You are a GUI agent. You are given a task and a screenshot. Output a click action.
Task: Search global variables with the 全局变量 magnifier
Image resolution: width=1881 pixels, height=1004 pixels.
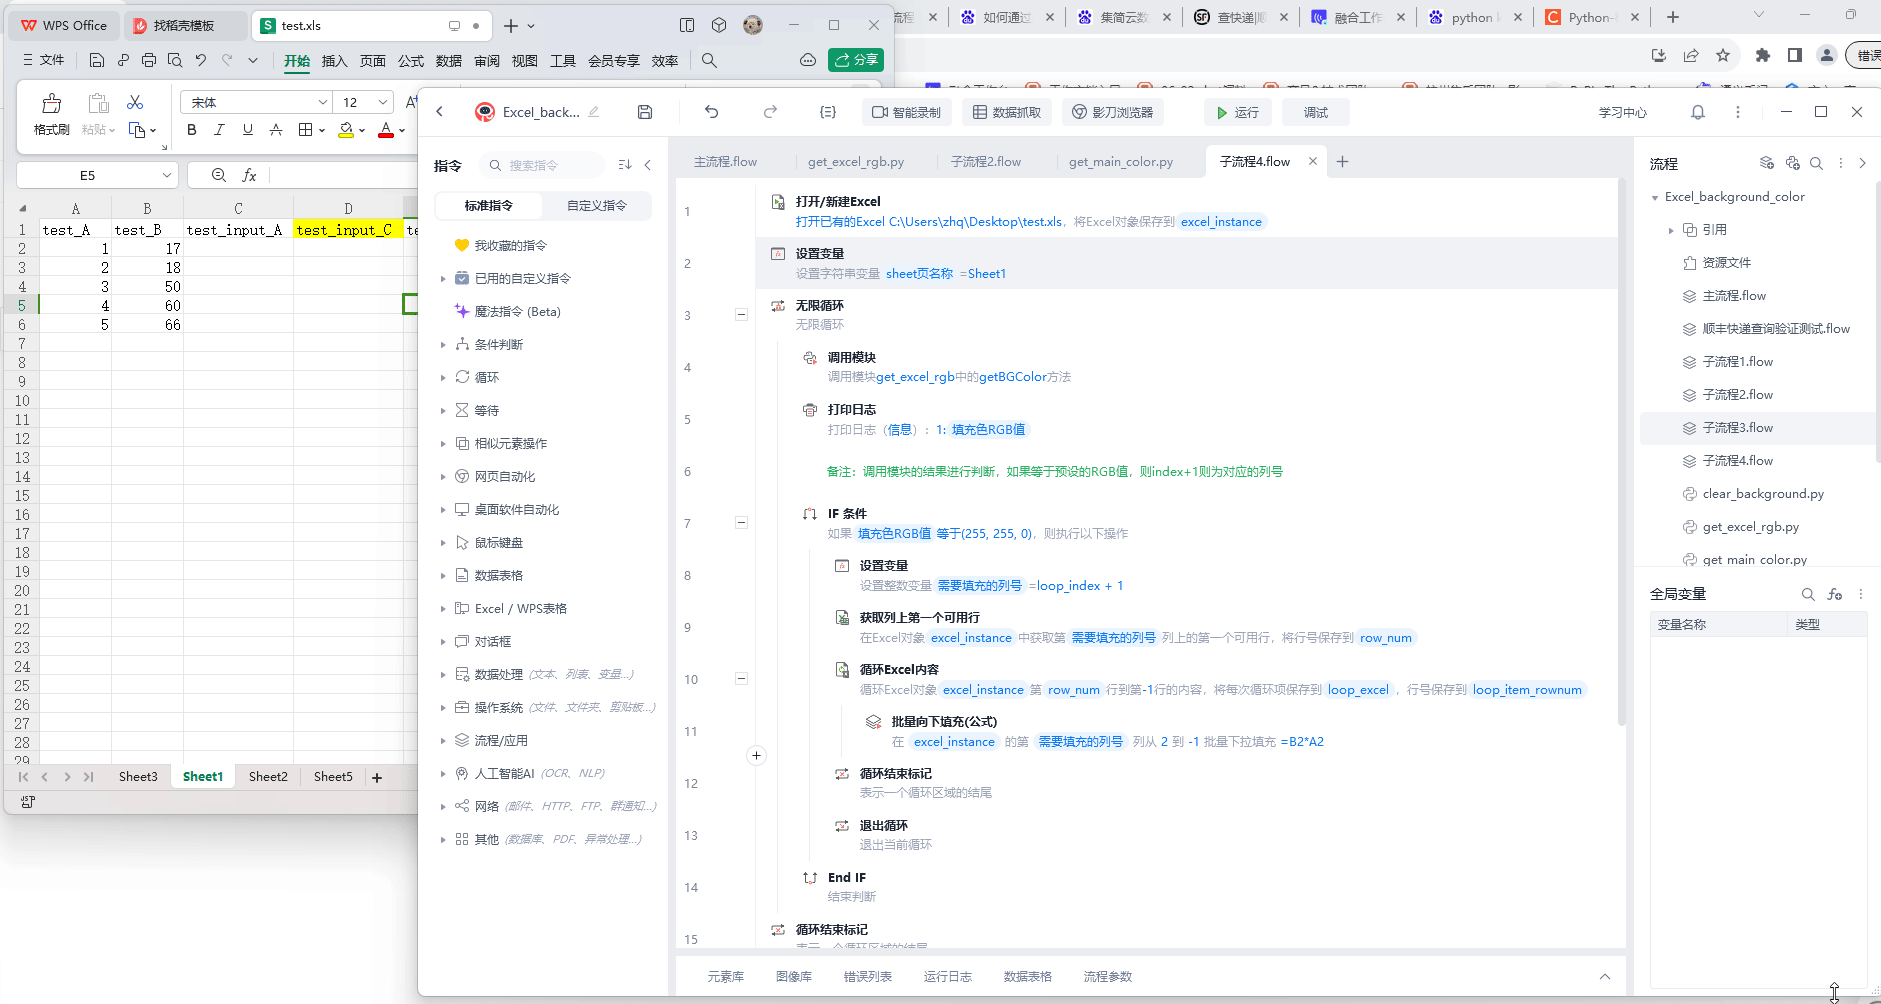pyautogui.click(x=1808, y=594)
